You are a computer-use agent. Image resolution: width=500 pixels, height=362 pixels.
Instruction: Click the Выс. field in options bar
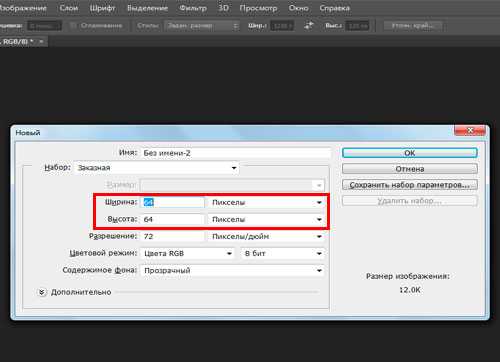coord(357,26)
